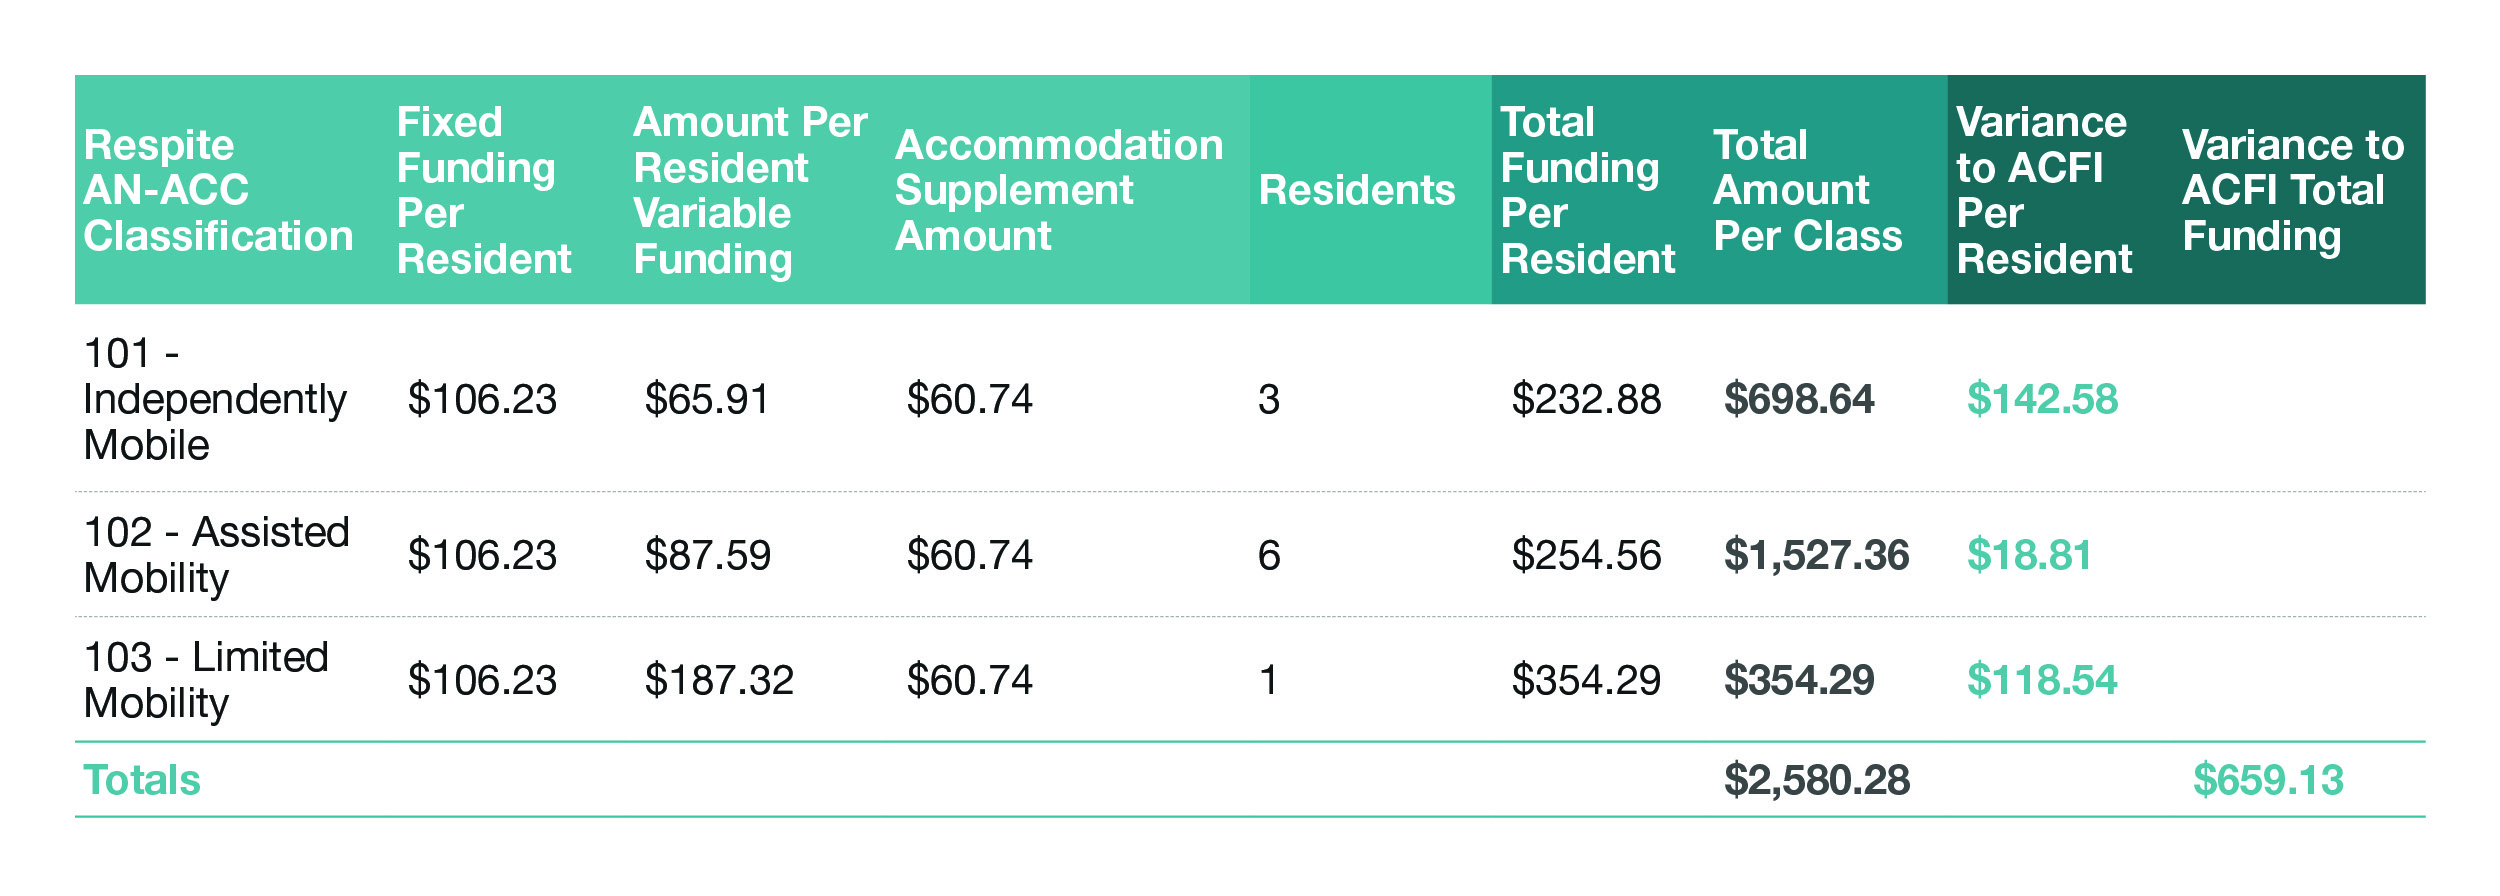Click the 102 - Assisted Mobility row label
2500x896 pixels.
217,555
